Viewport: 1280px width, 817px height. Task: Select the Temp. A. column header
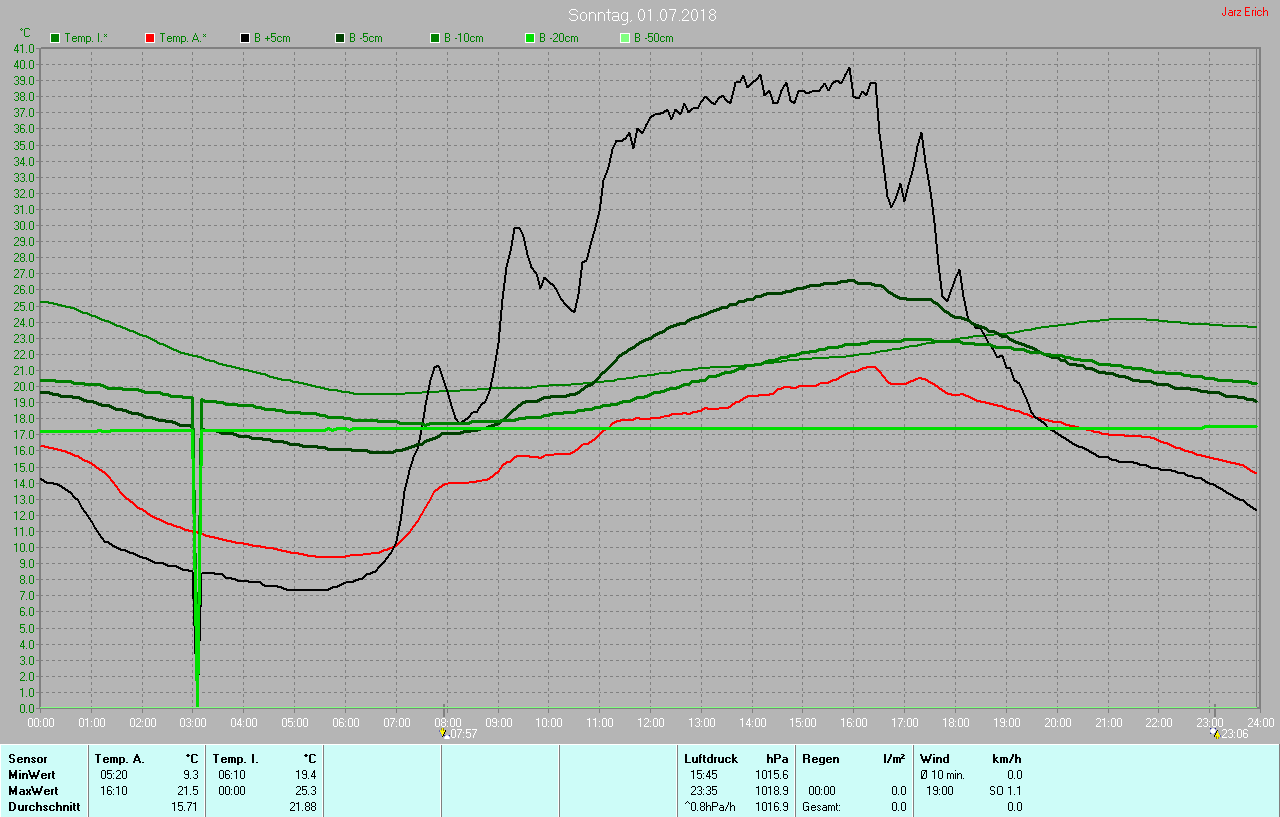tap(119, 759)
